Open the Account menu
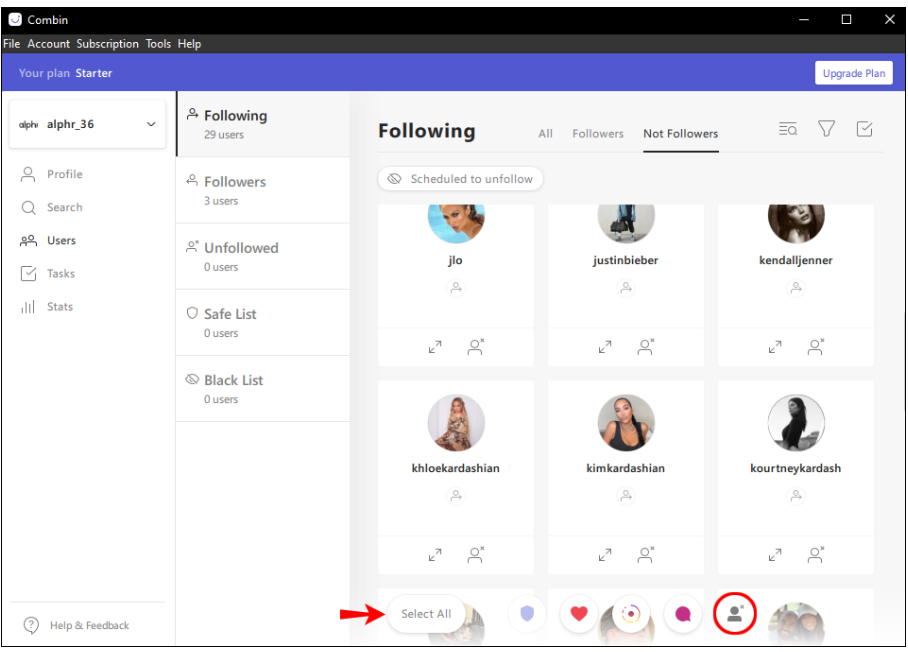908x652 pixels. click(x=49, y=43)
